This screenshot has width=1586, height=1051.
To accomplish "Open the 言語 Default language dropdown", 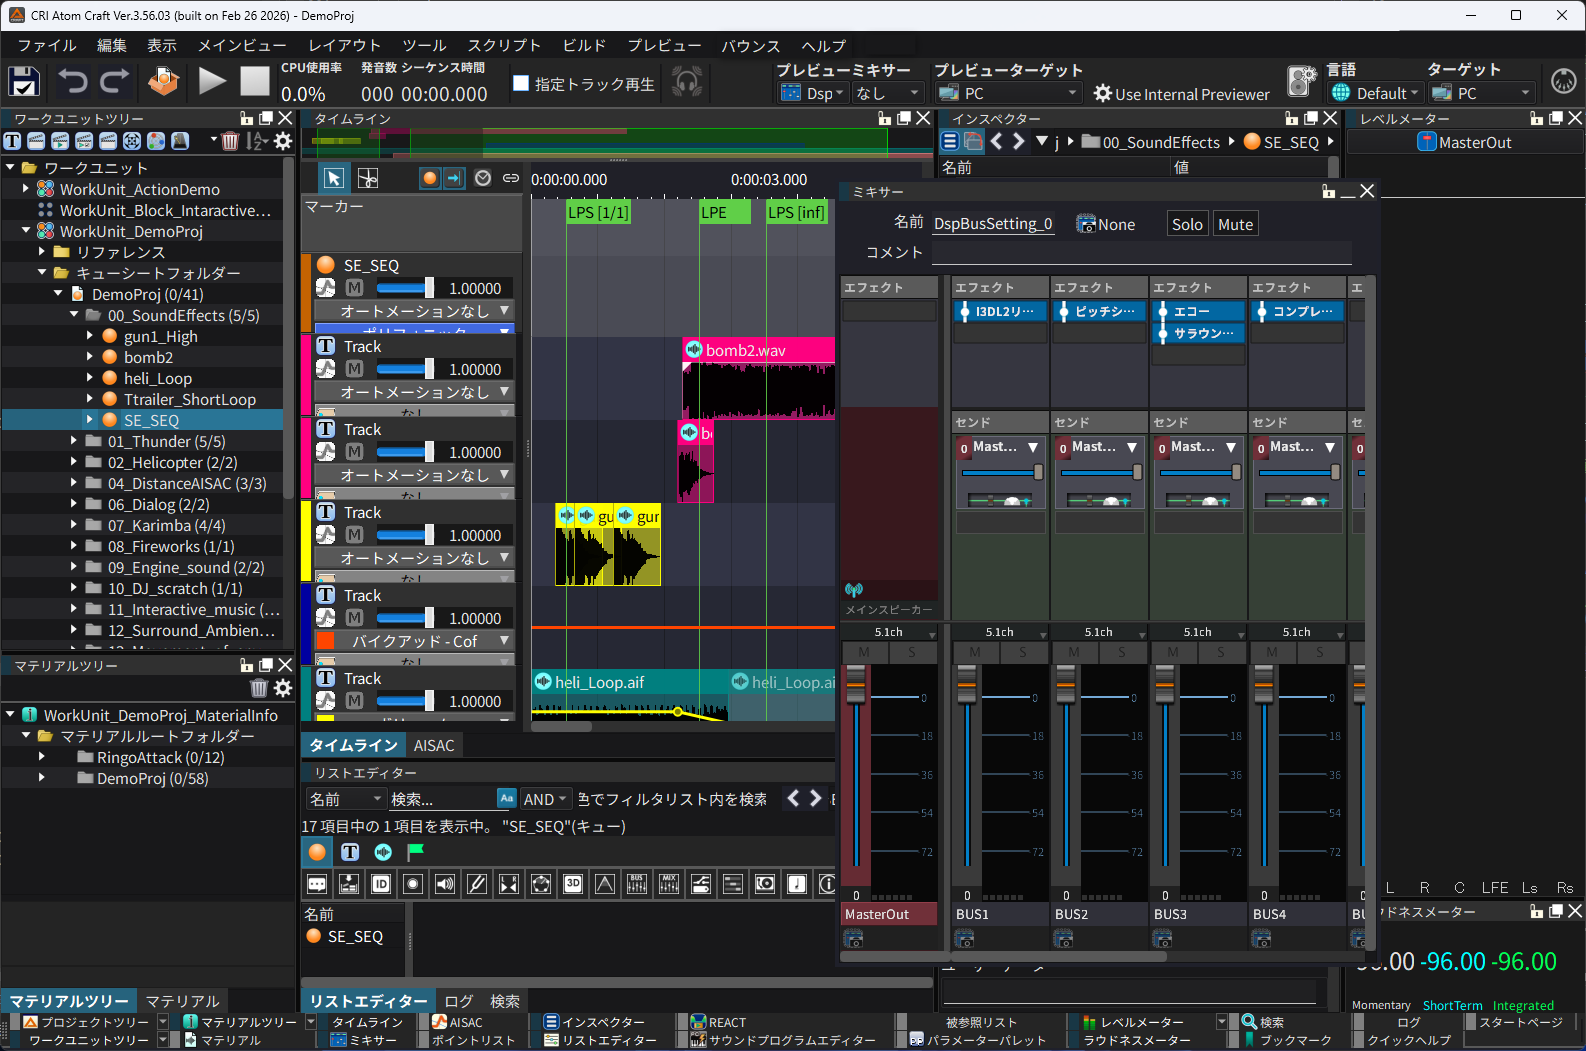I will point(1377,93).
